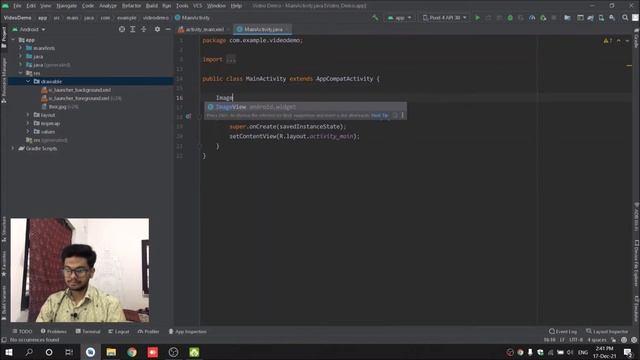This screenshot has height=360, width=640.
Task: Switch to activity_main.xml tab
Action: 204,29
